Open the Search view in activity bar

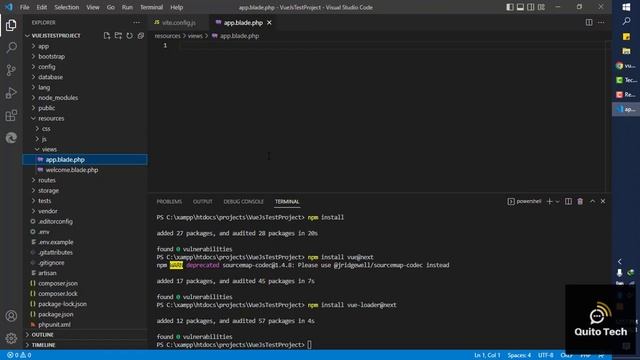11,48
